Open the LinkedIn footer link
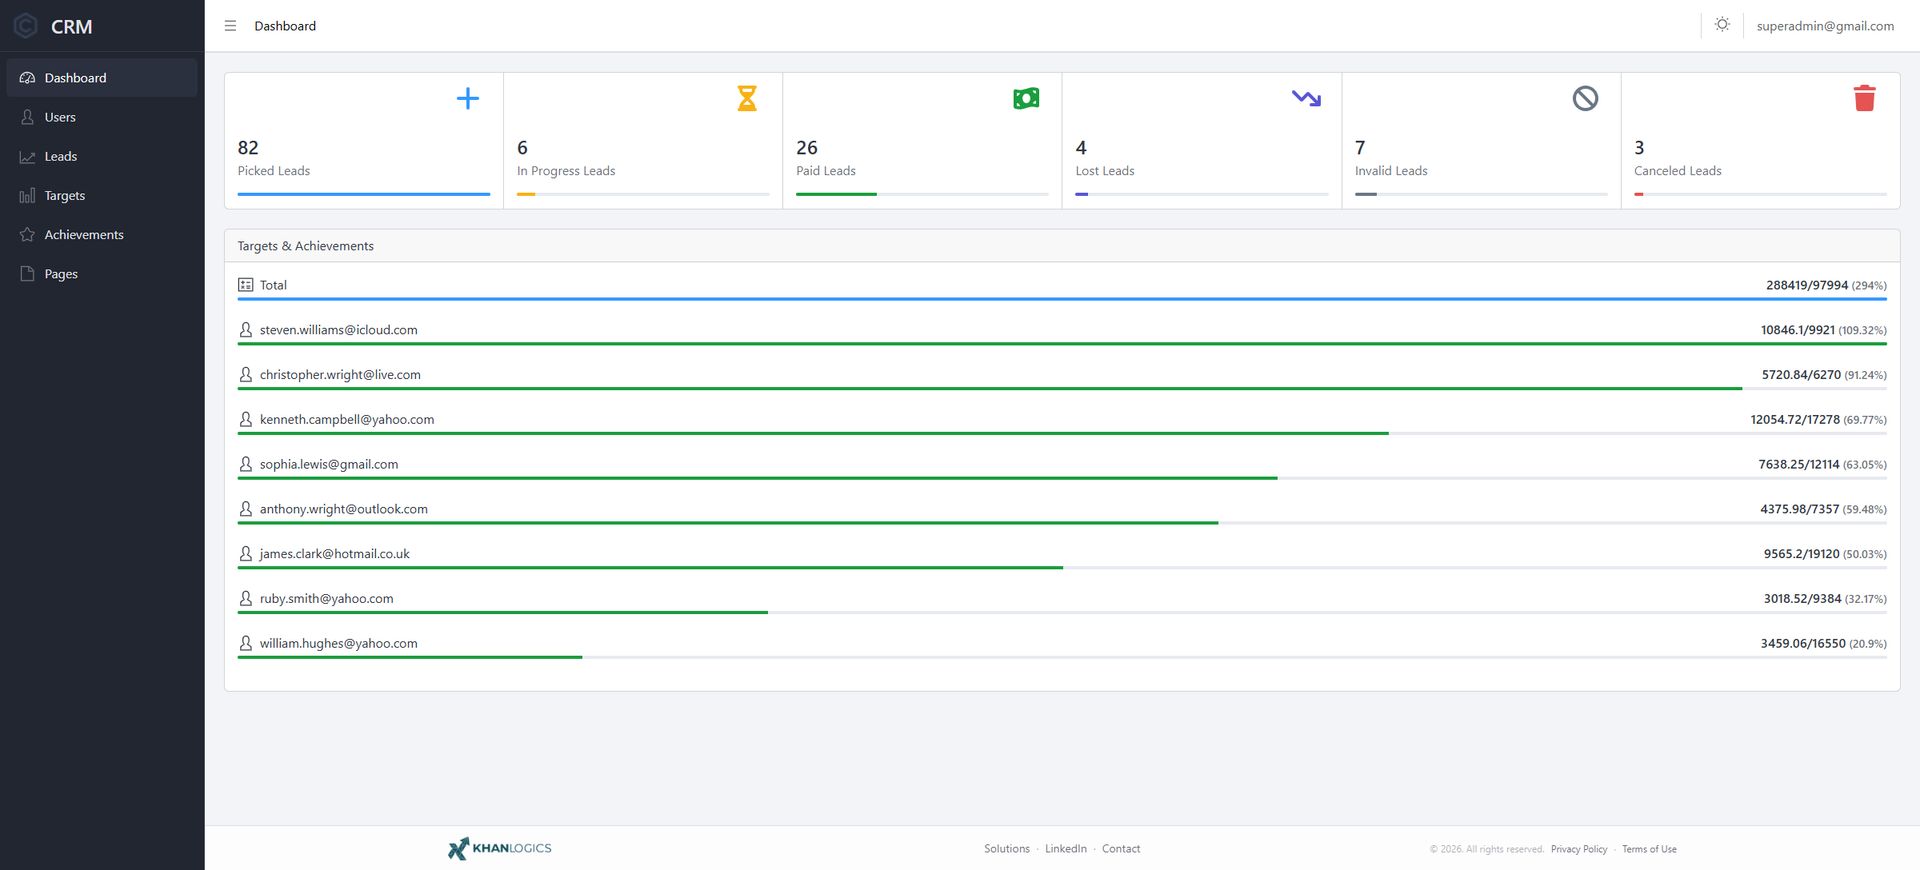The height and width of the screenshot is (870, 1920). [1065, 849]
